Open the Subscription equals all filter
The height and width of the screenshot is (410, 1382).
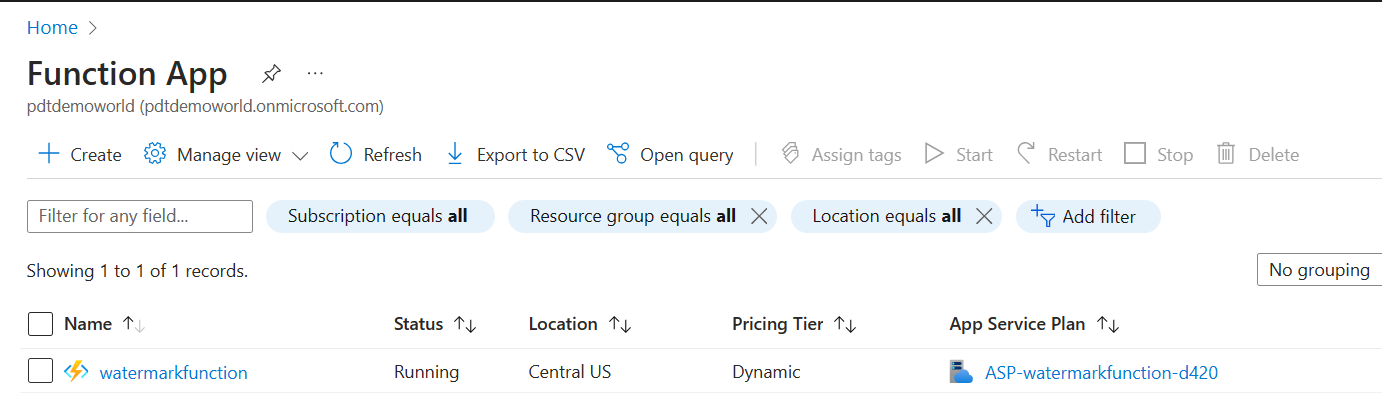pyautogui.click(x=380, y=216)
